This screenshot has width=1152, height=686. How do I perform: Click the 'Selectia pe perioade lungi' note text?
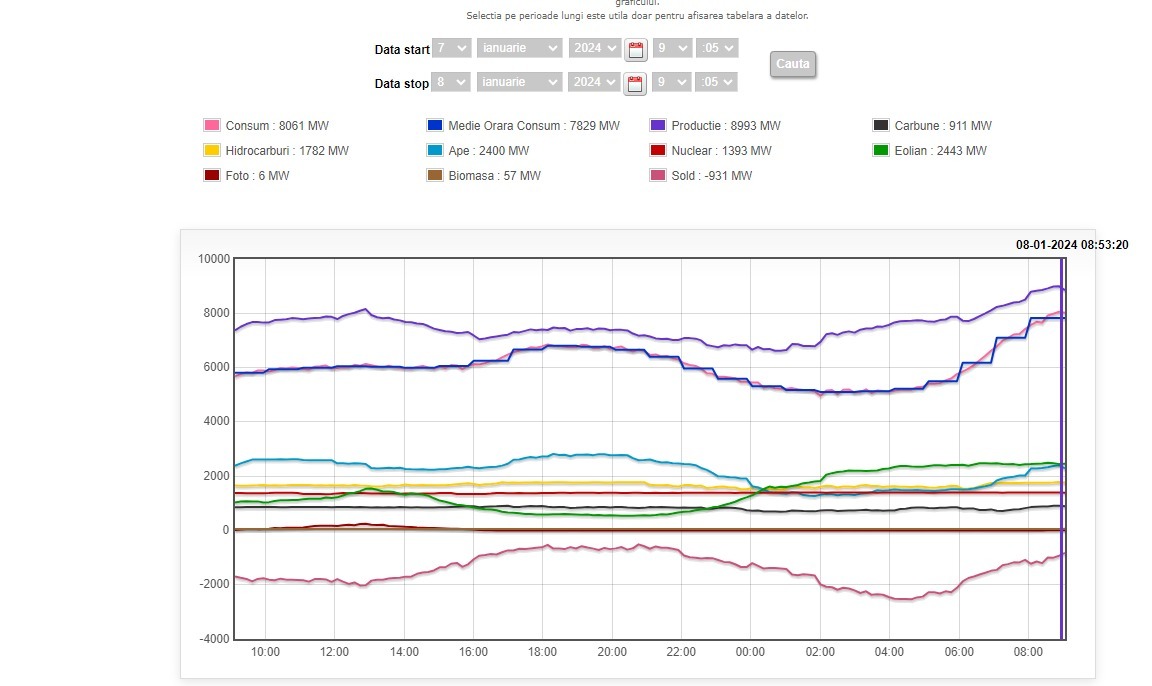coord(637,15)
